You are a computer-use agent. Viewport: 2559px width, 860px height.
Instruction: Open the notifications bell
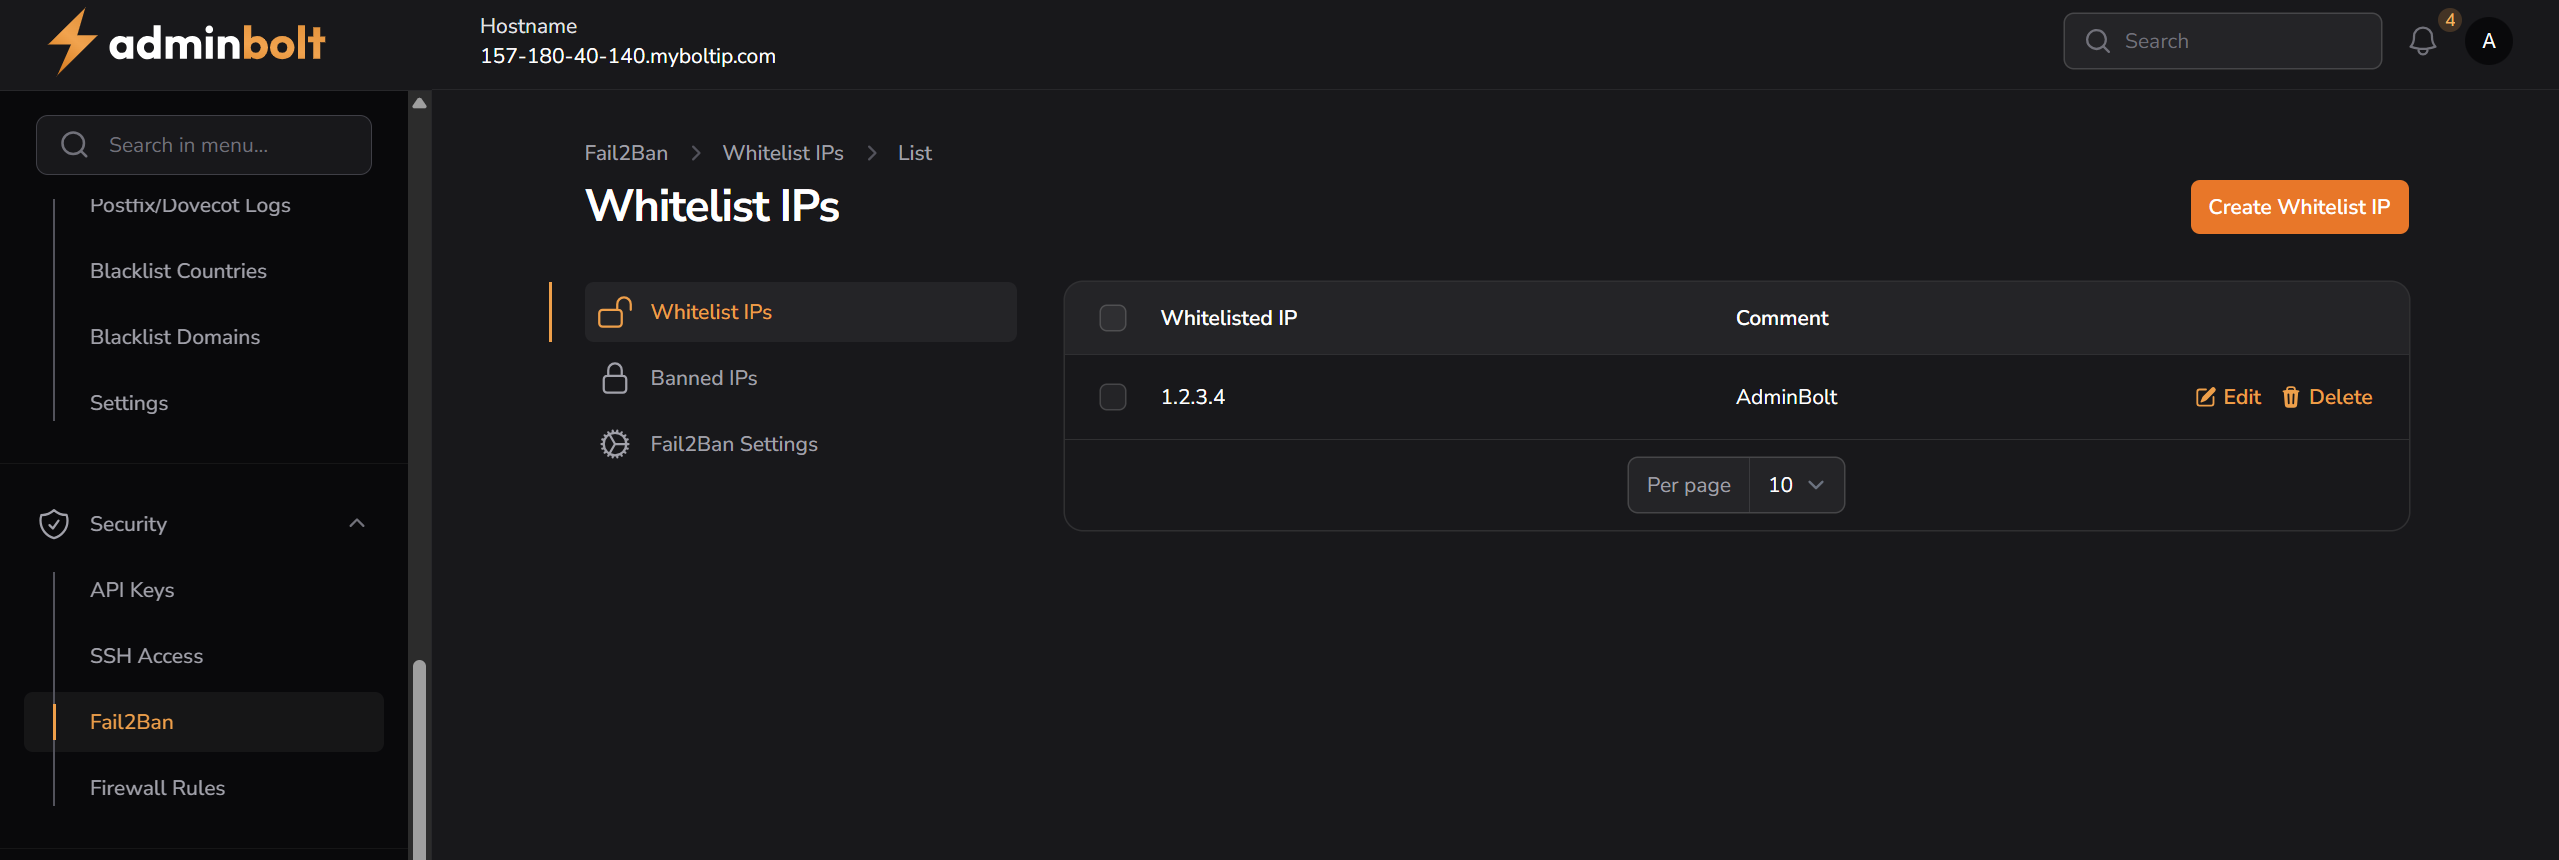[2423, 41]
